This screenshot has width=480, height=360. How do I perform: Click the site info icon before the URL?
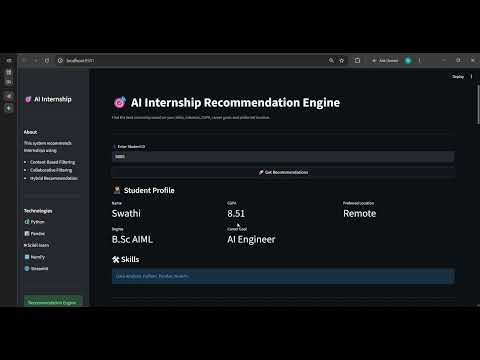tap(60, 60)
